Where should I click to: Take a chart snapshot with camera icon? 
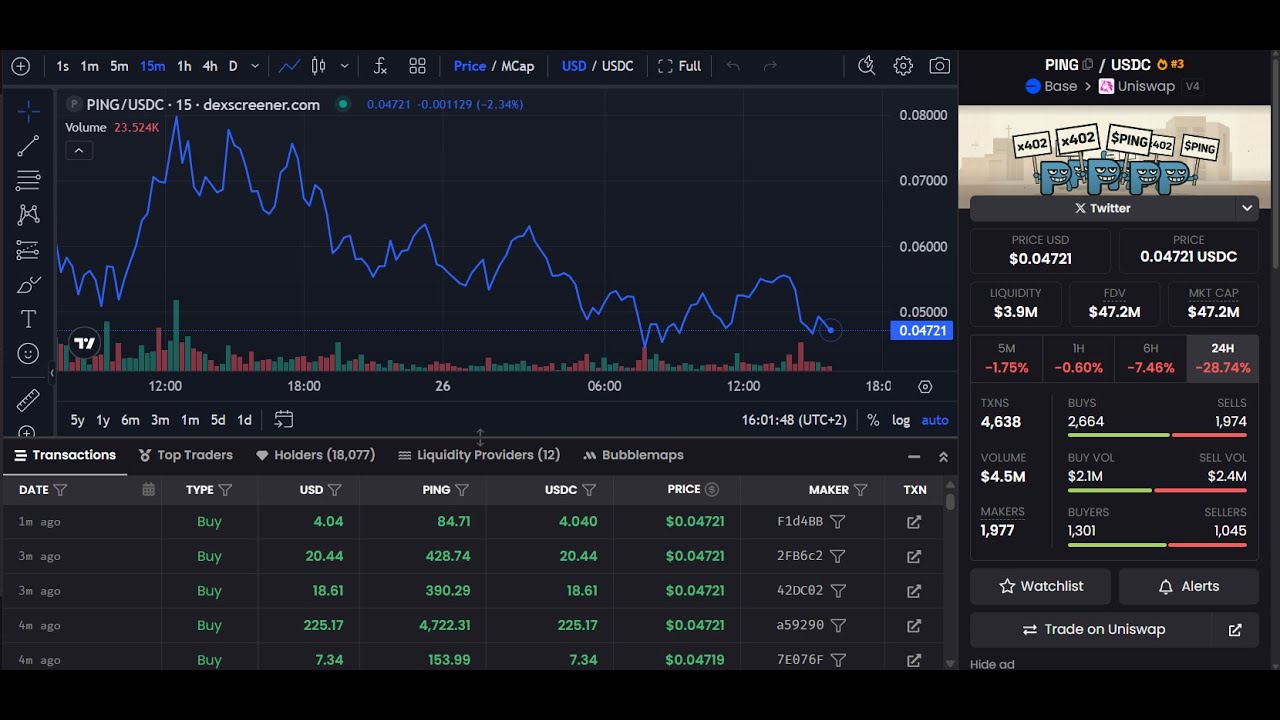pyautogui.click(x=939, y=66)
